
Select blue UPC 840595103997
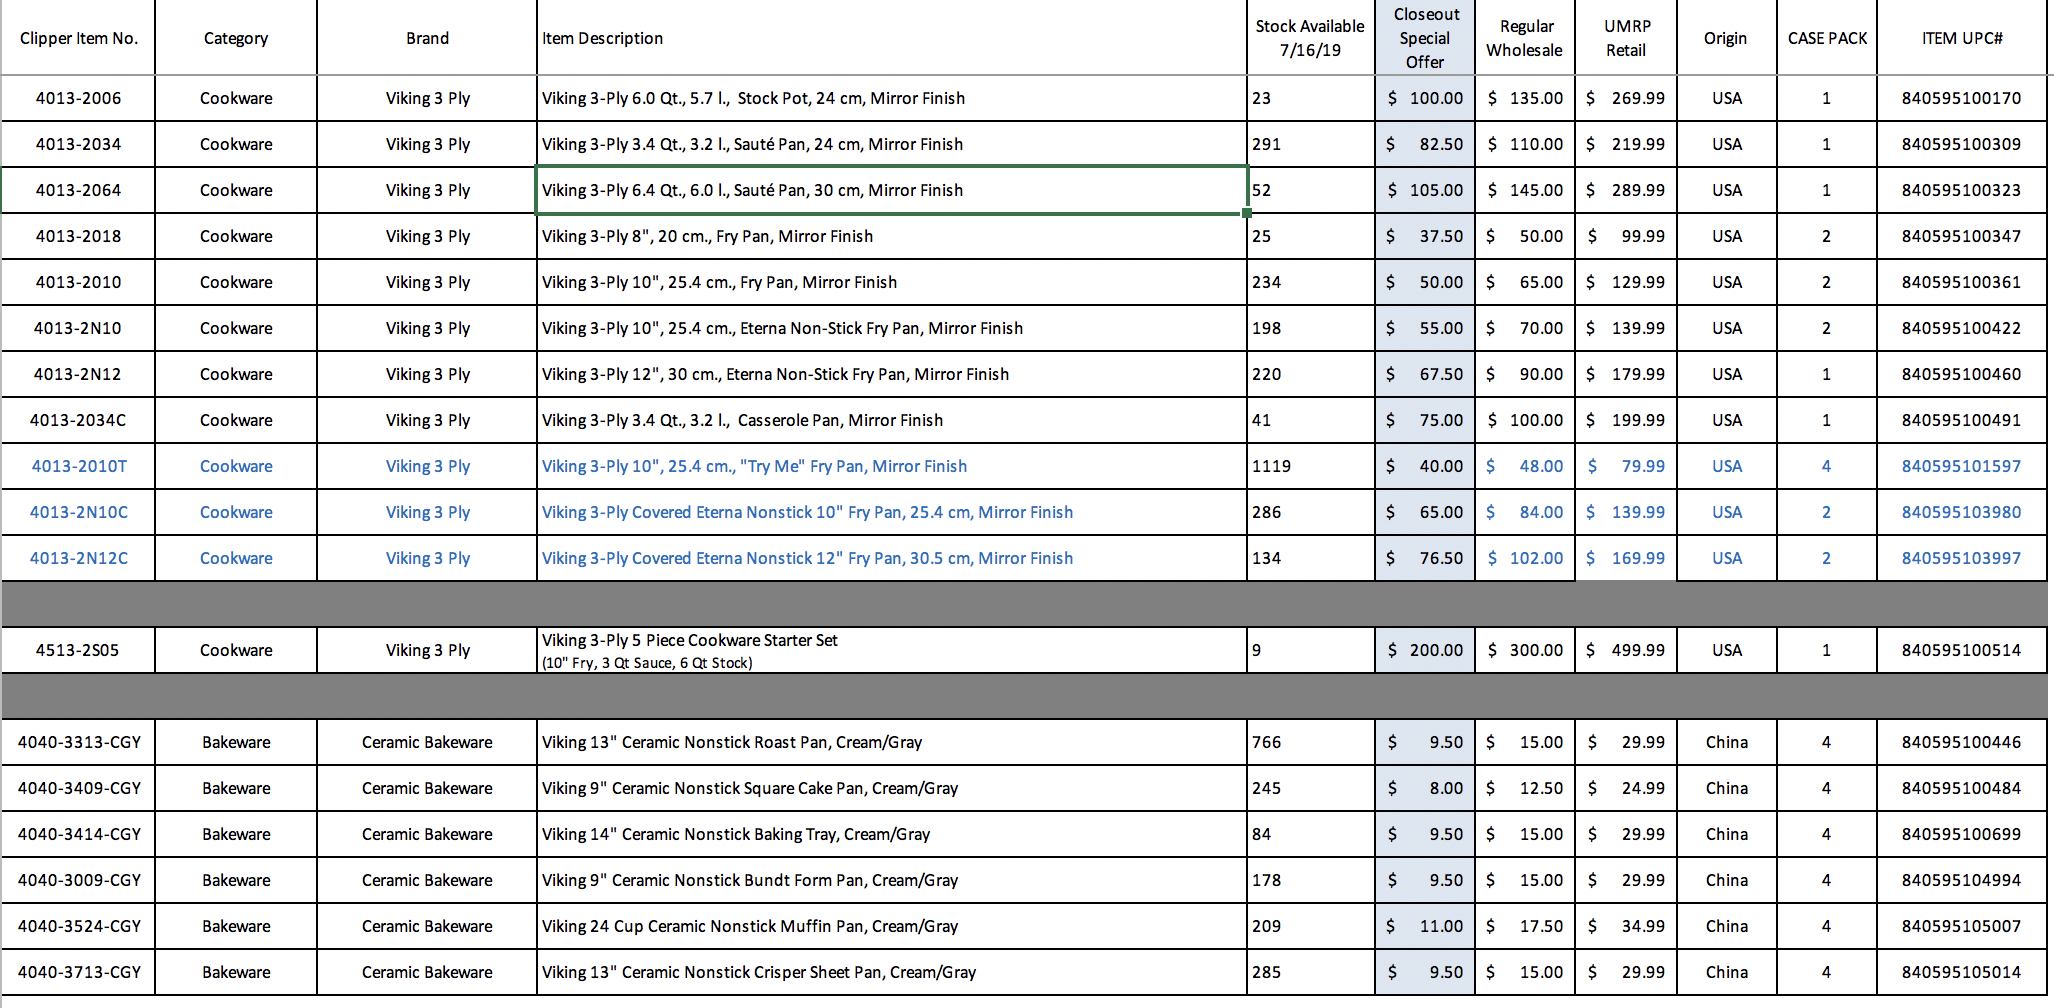[x=1962, y=558]
